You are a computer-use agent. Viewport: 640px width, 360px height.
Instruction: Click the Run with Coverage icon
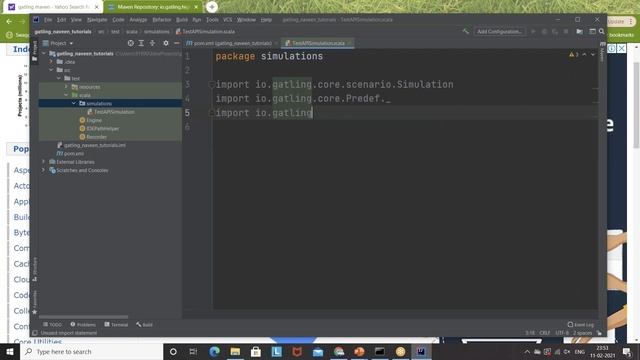tap(555, 31)
